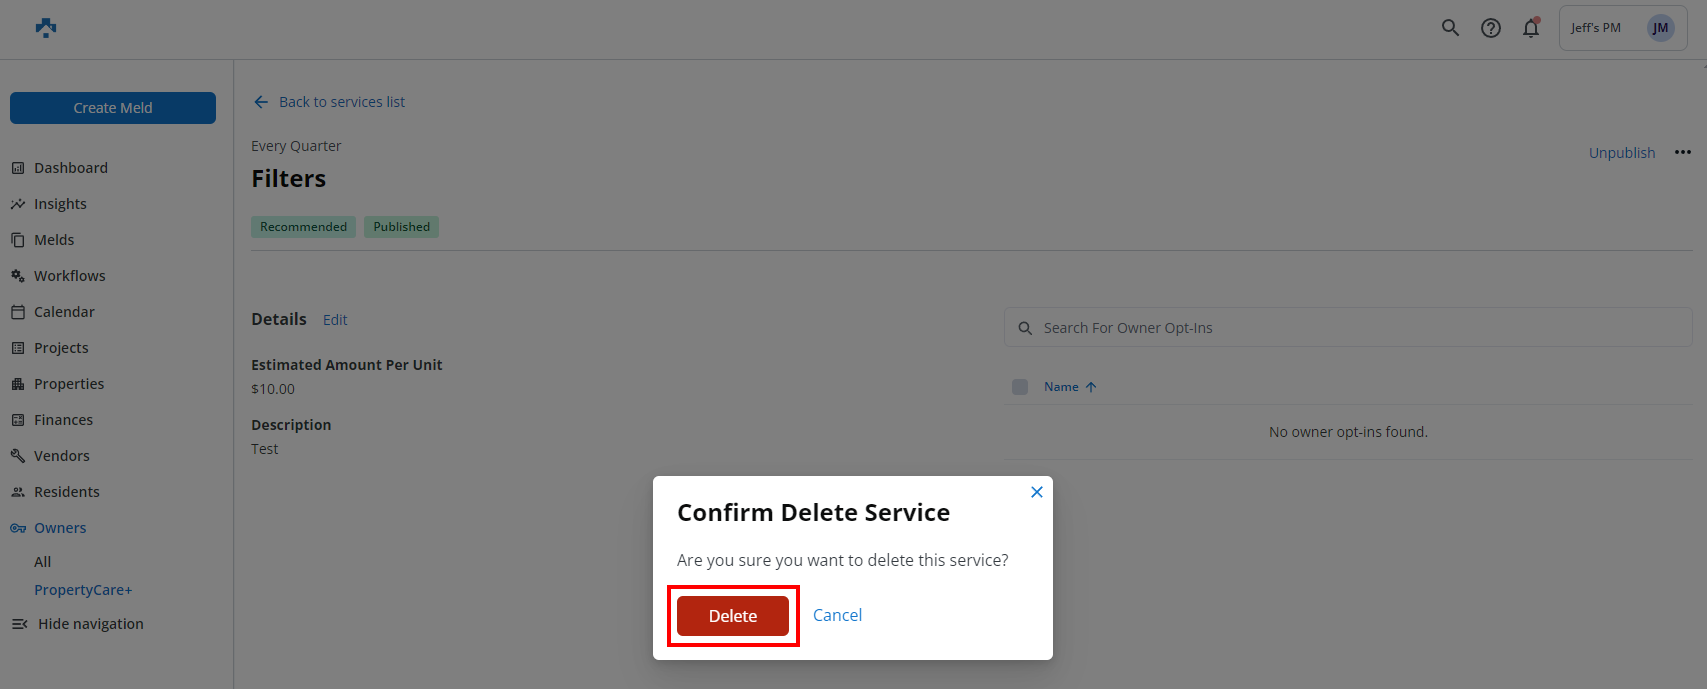Confirm with the red Delete button

click(733, 616)
